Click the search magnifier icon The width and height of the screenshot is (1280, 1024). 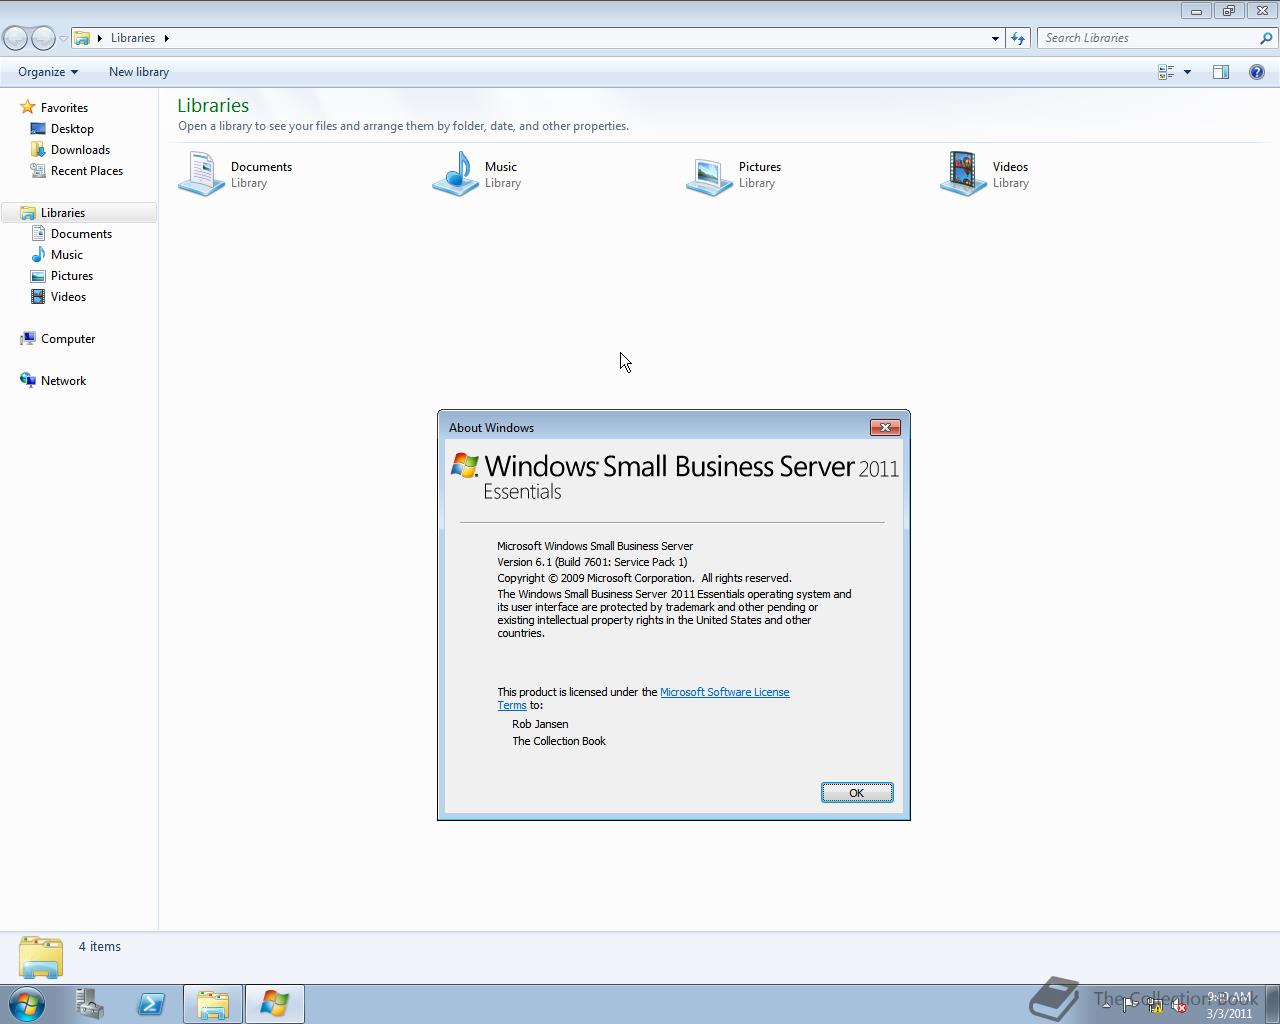1267,38
